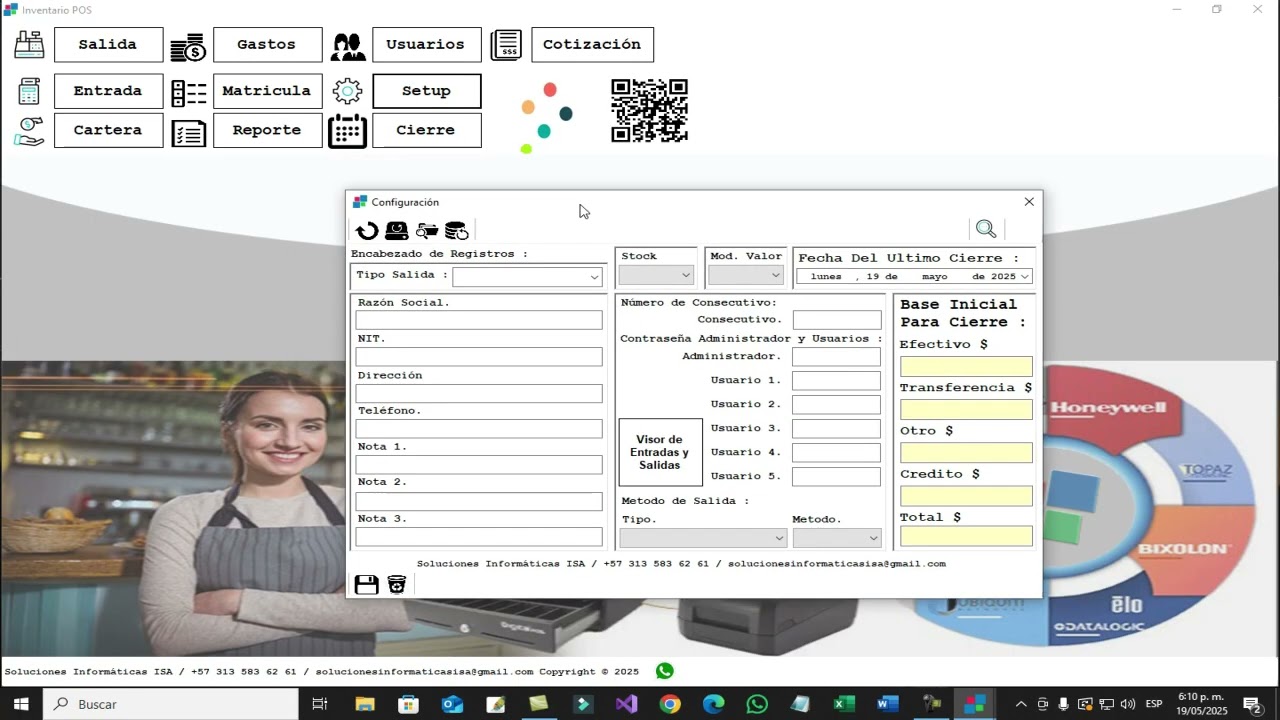This screenshot has height=720, width=1280.
Task: Click the green WhatsApp icon in footer
Action: click(665, 671)
